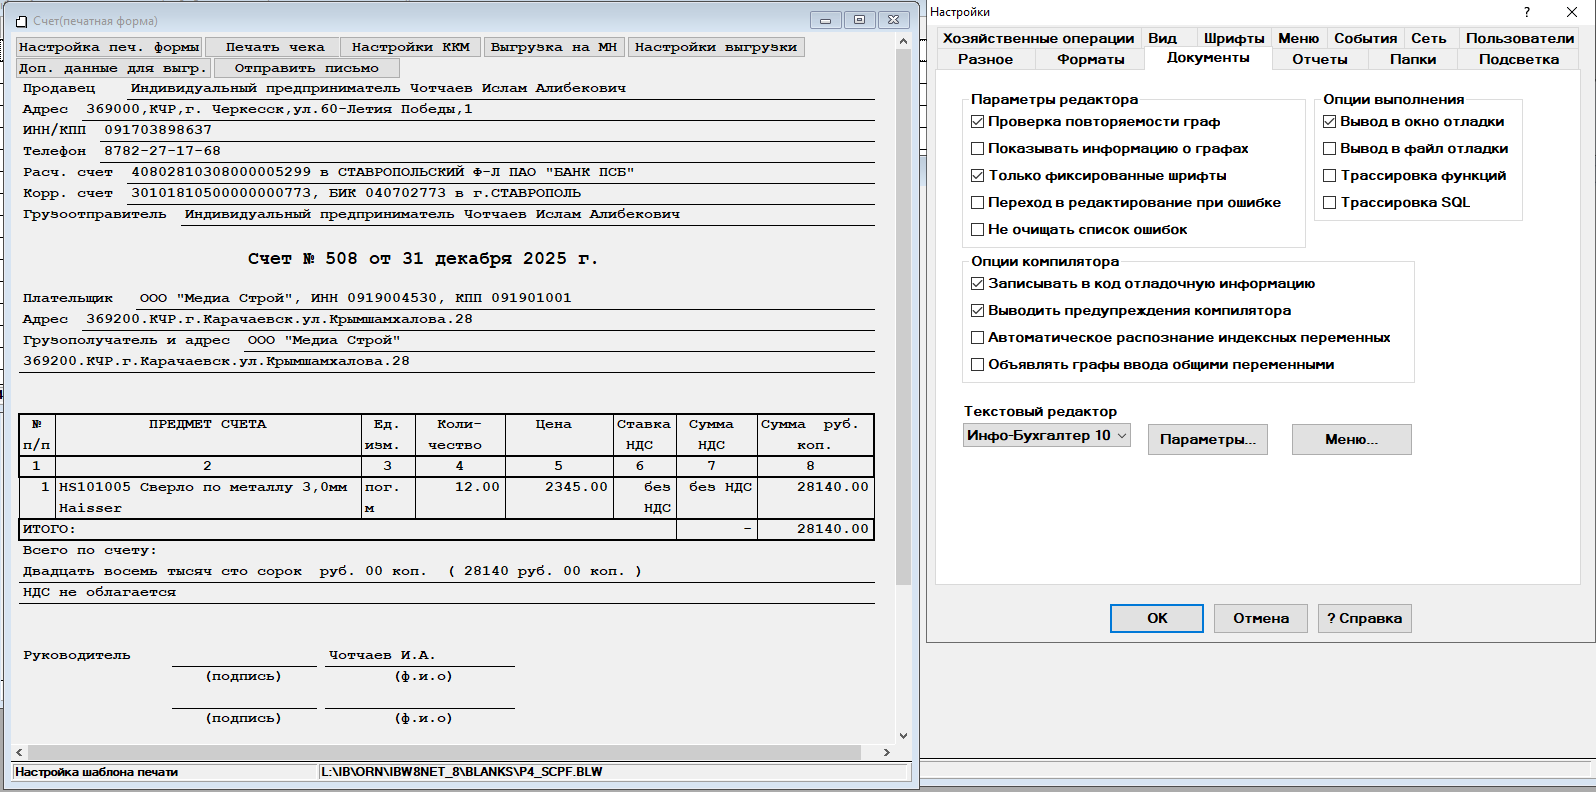Switch to the Шрифты tab
The image size is (1596, 792).
point(1233,38)
